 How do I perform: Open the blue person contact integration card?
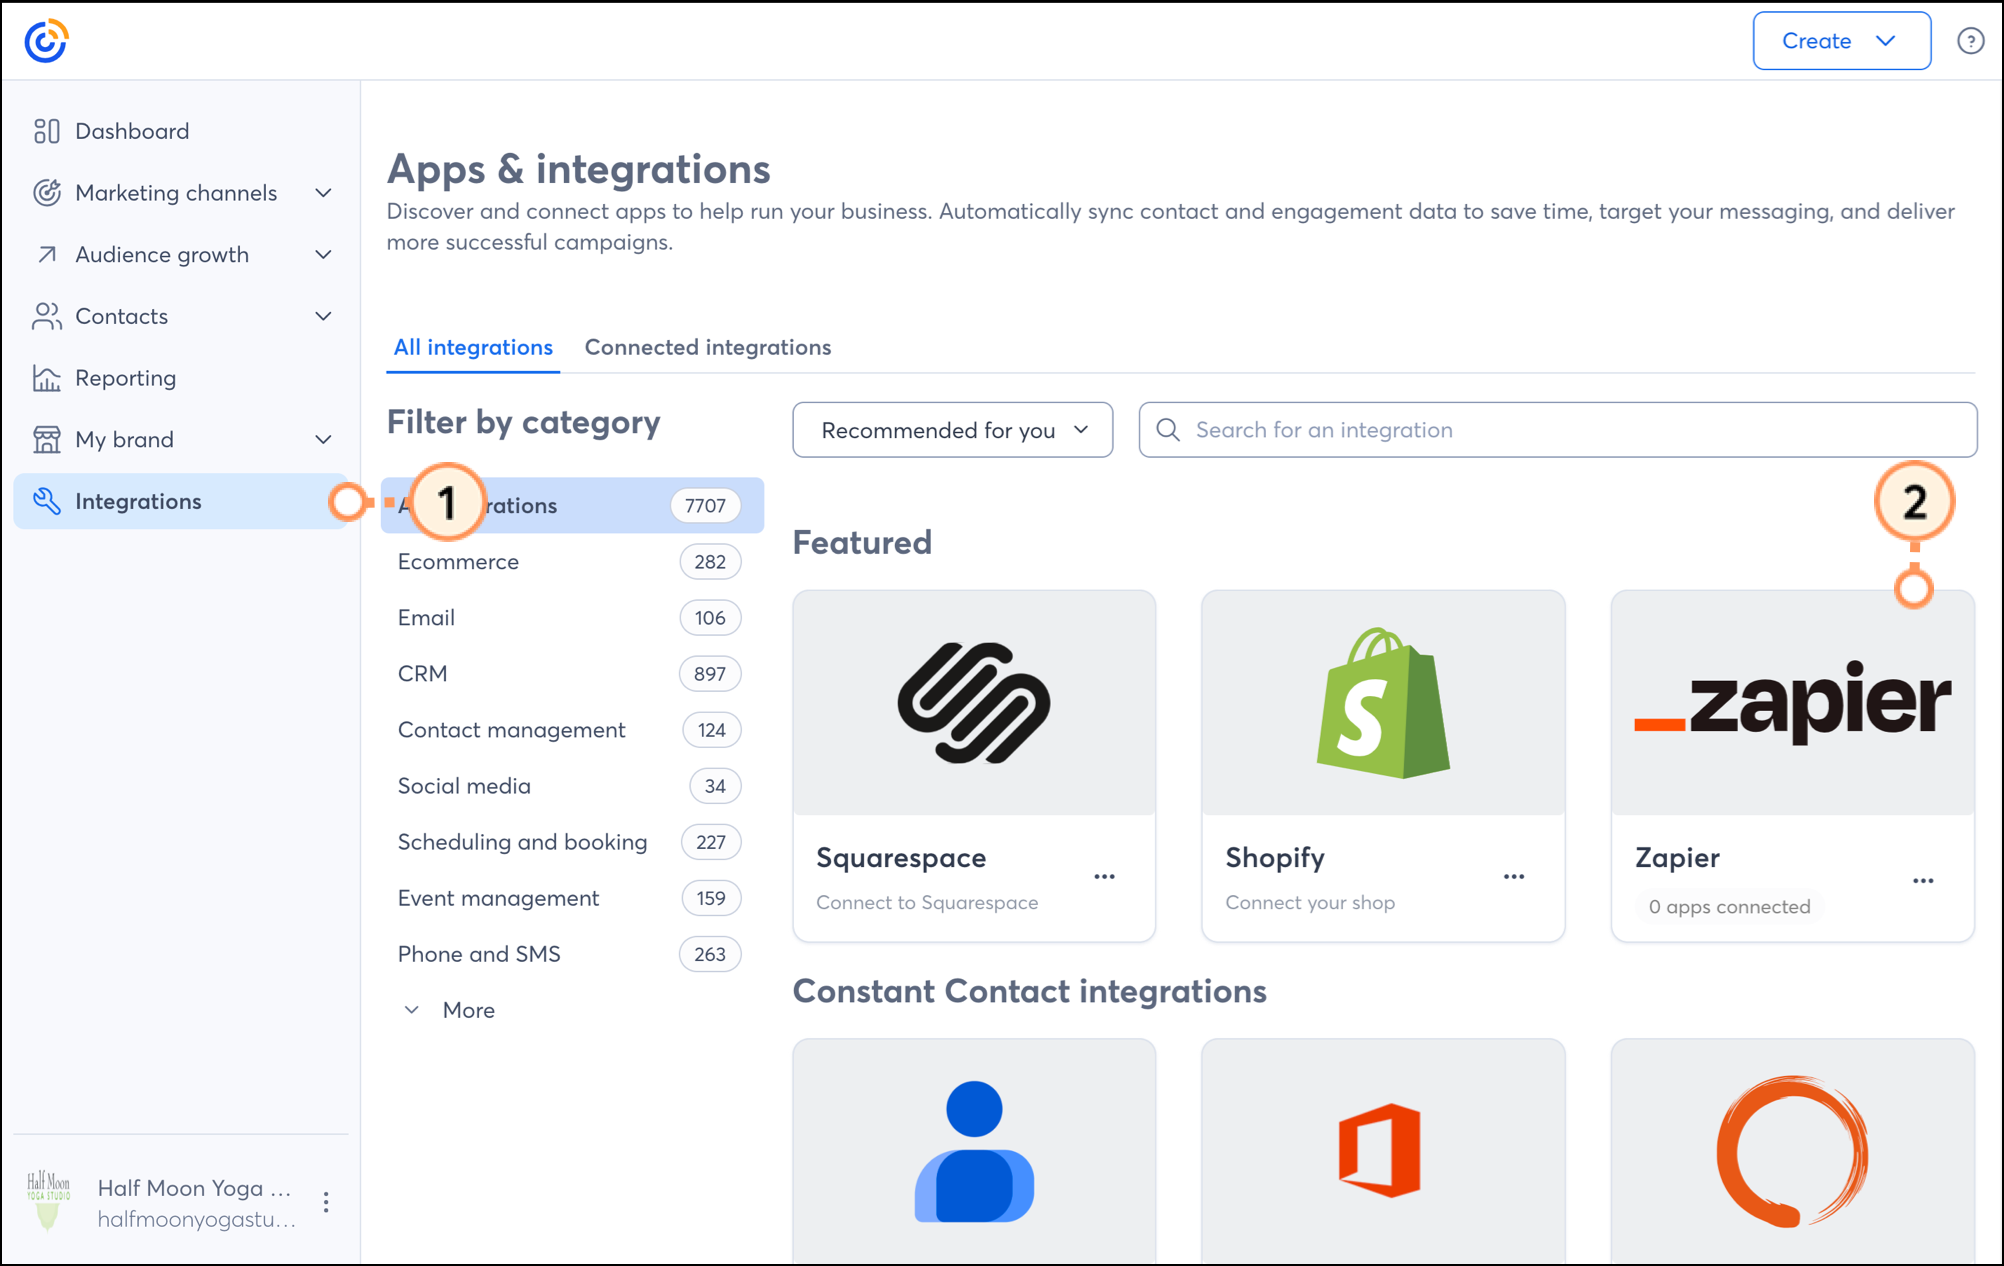(974, 1151)
